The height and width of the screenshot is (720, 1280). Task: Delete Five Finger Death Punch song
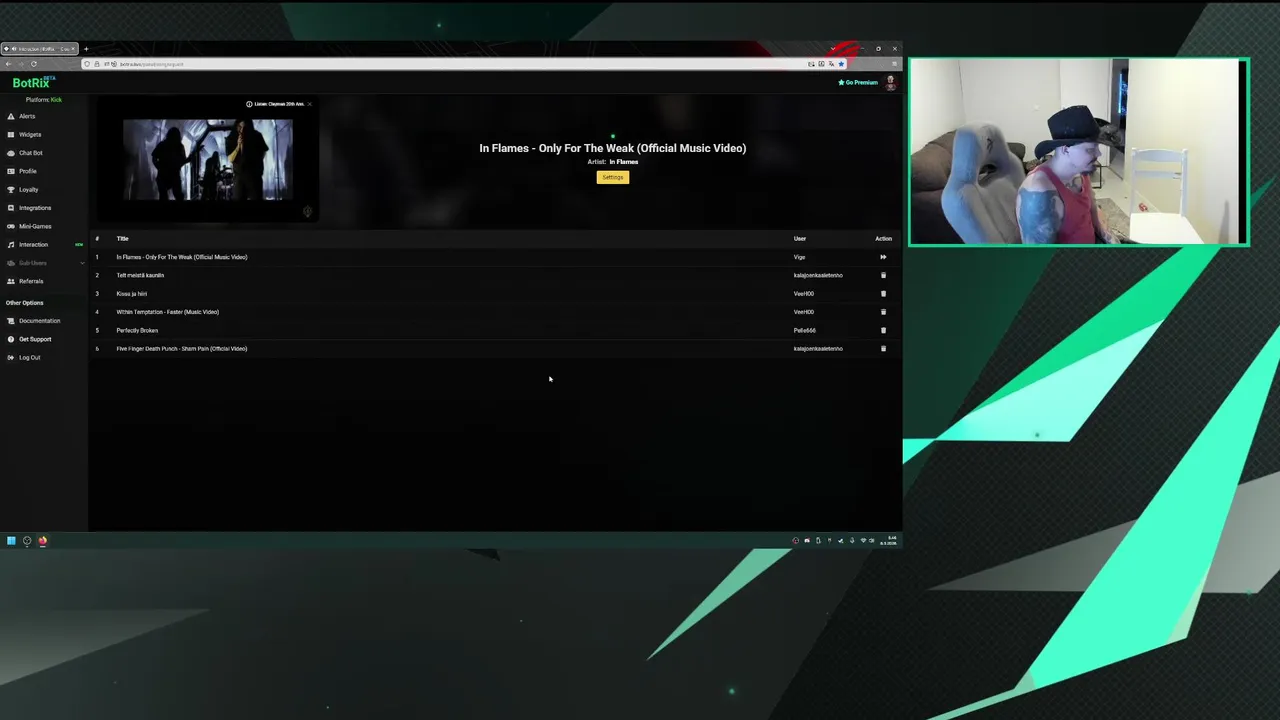tap(883, 349)
